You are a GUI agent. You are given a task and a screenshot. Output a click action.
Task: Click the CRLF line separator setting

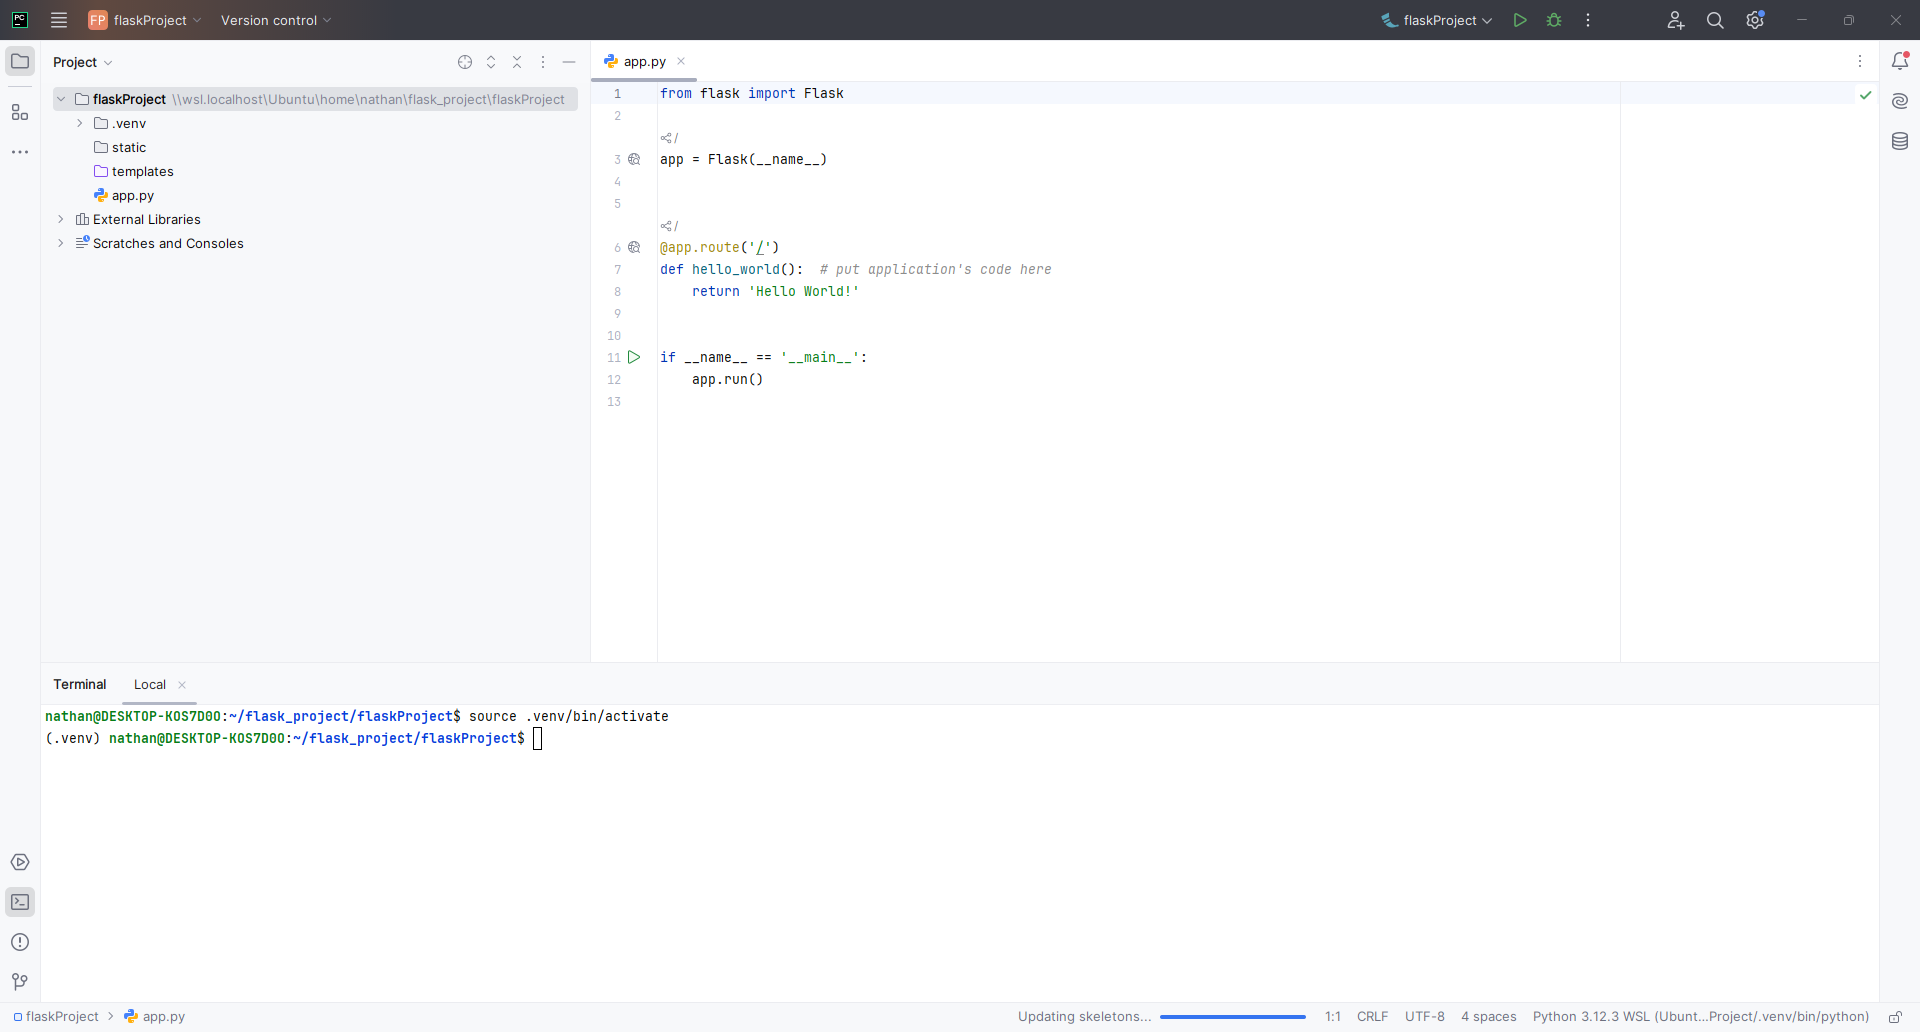pos(1372,1017)
